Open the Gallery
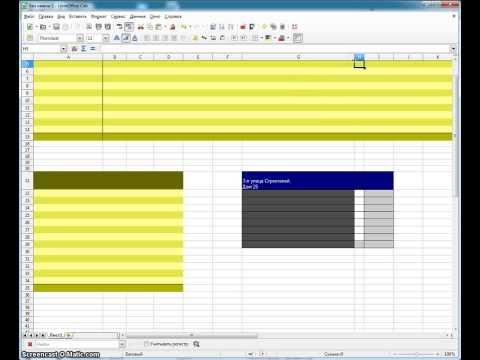 pos(273,27)
